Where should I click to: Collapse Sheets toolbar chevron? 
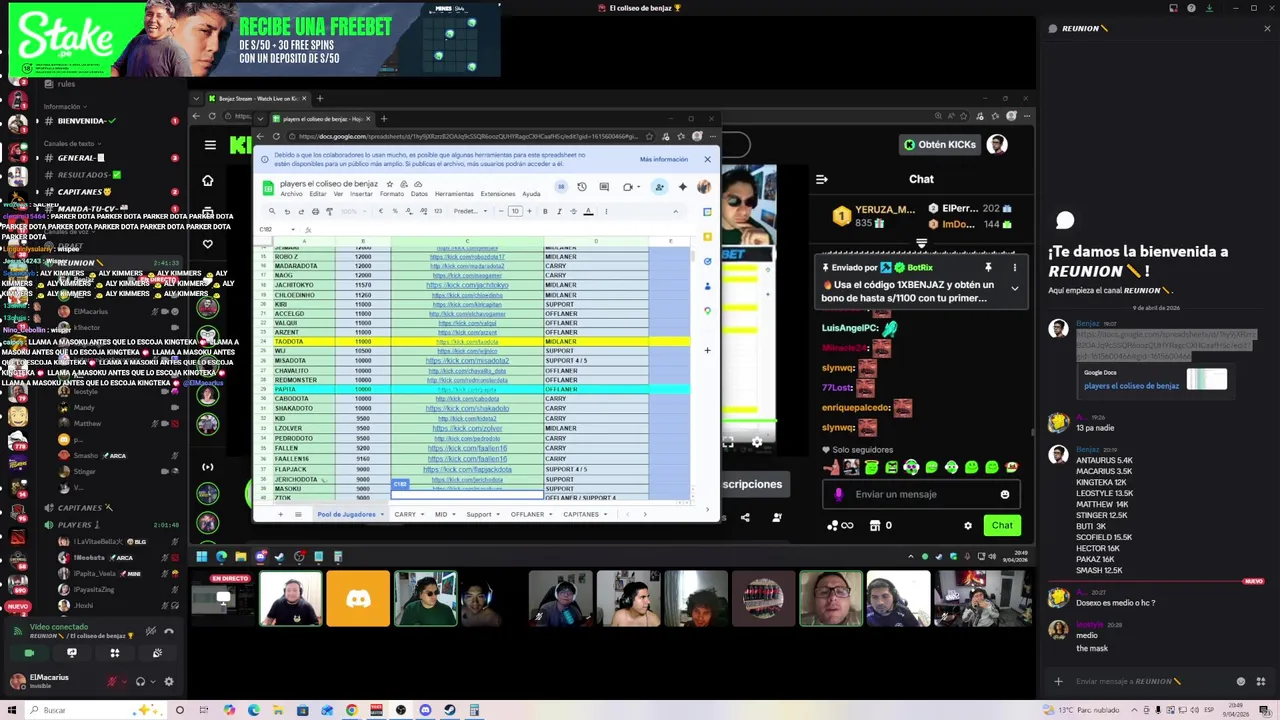(x=675, y=211)
